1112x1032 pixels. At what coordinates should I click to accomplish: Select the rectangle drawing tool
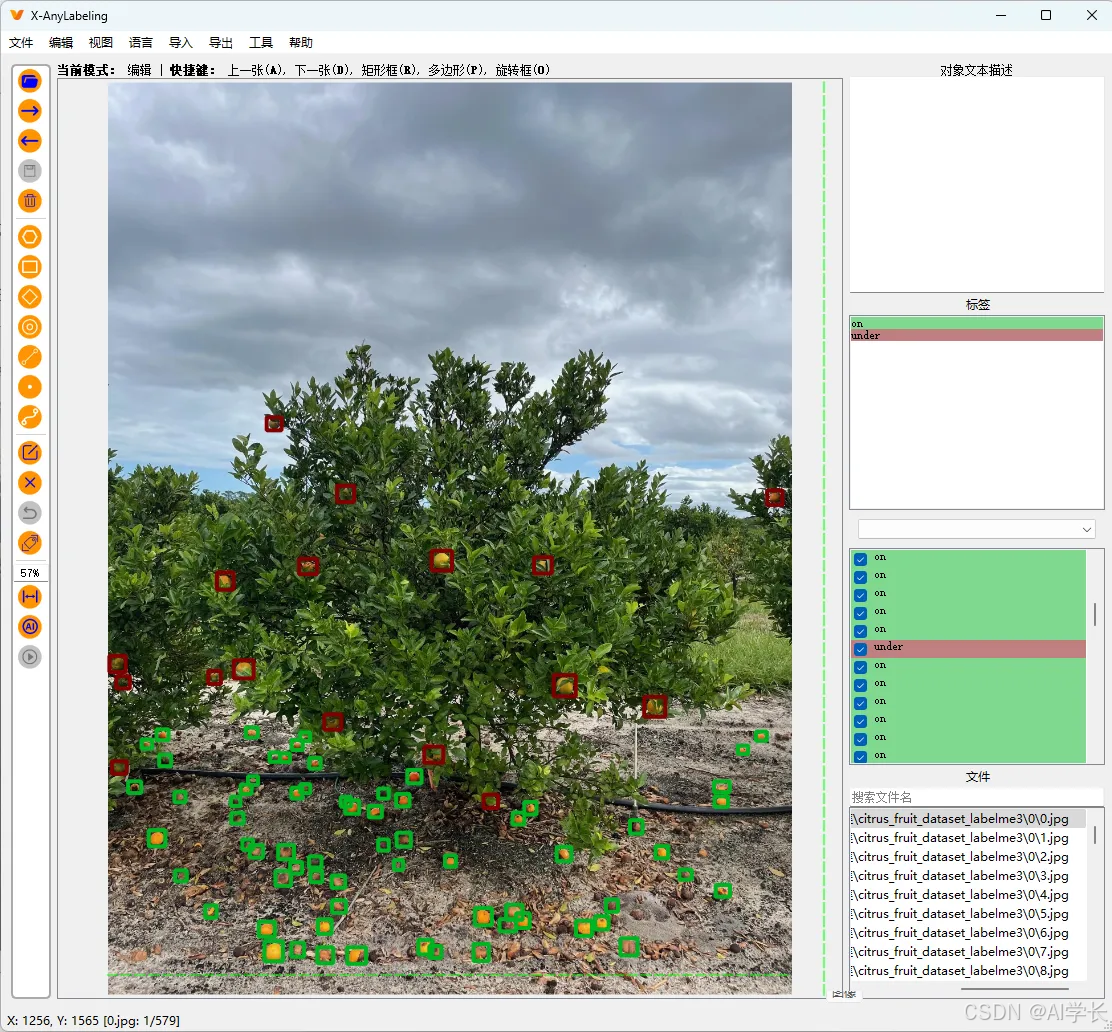30,267
